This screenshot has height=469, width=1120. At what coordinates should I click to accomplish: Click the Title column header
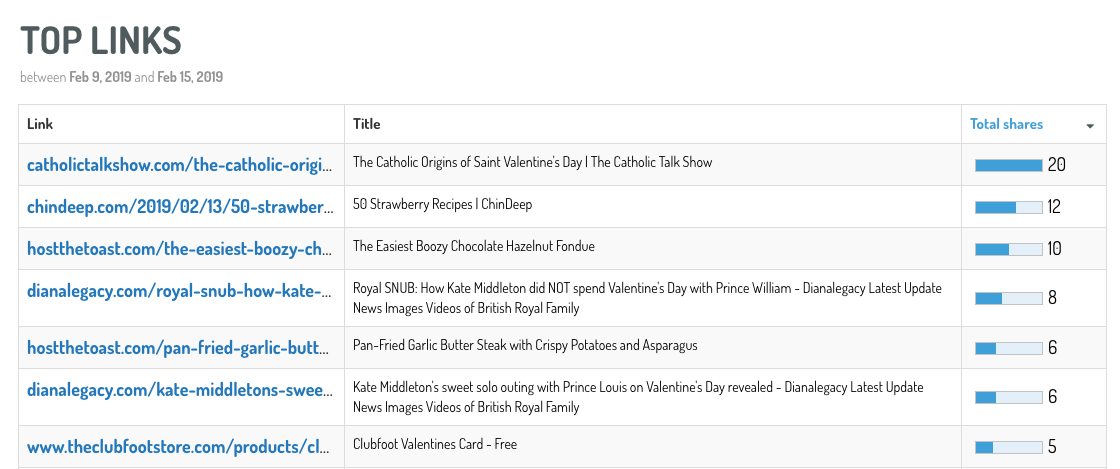point(366,124)
